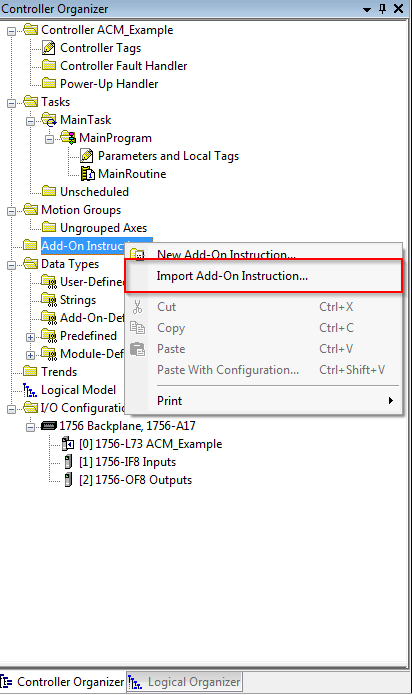Click the 1756-L73 ACM_Example controller icon
This screenshot has width=412, height=695.
(x=68, y=444)
